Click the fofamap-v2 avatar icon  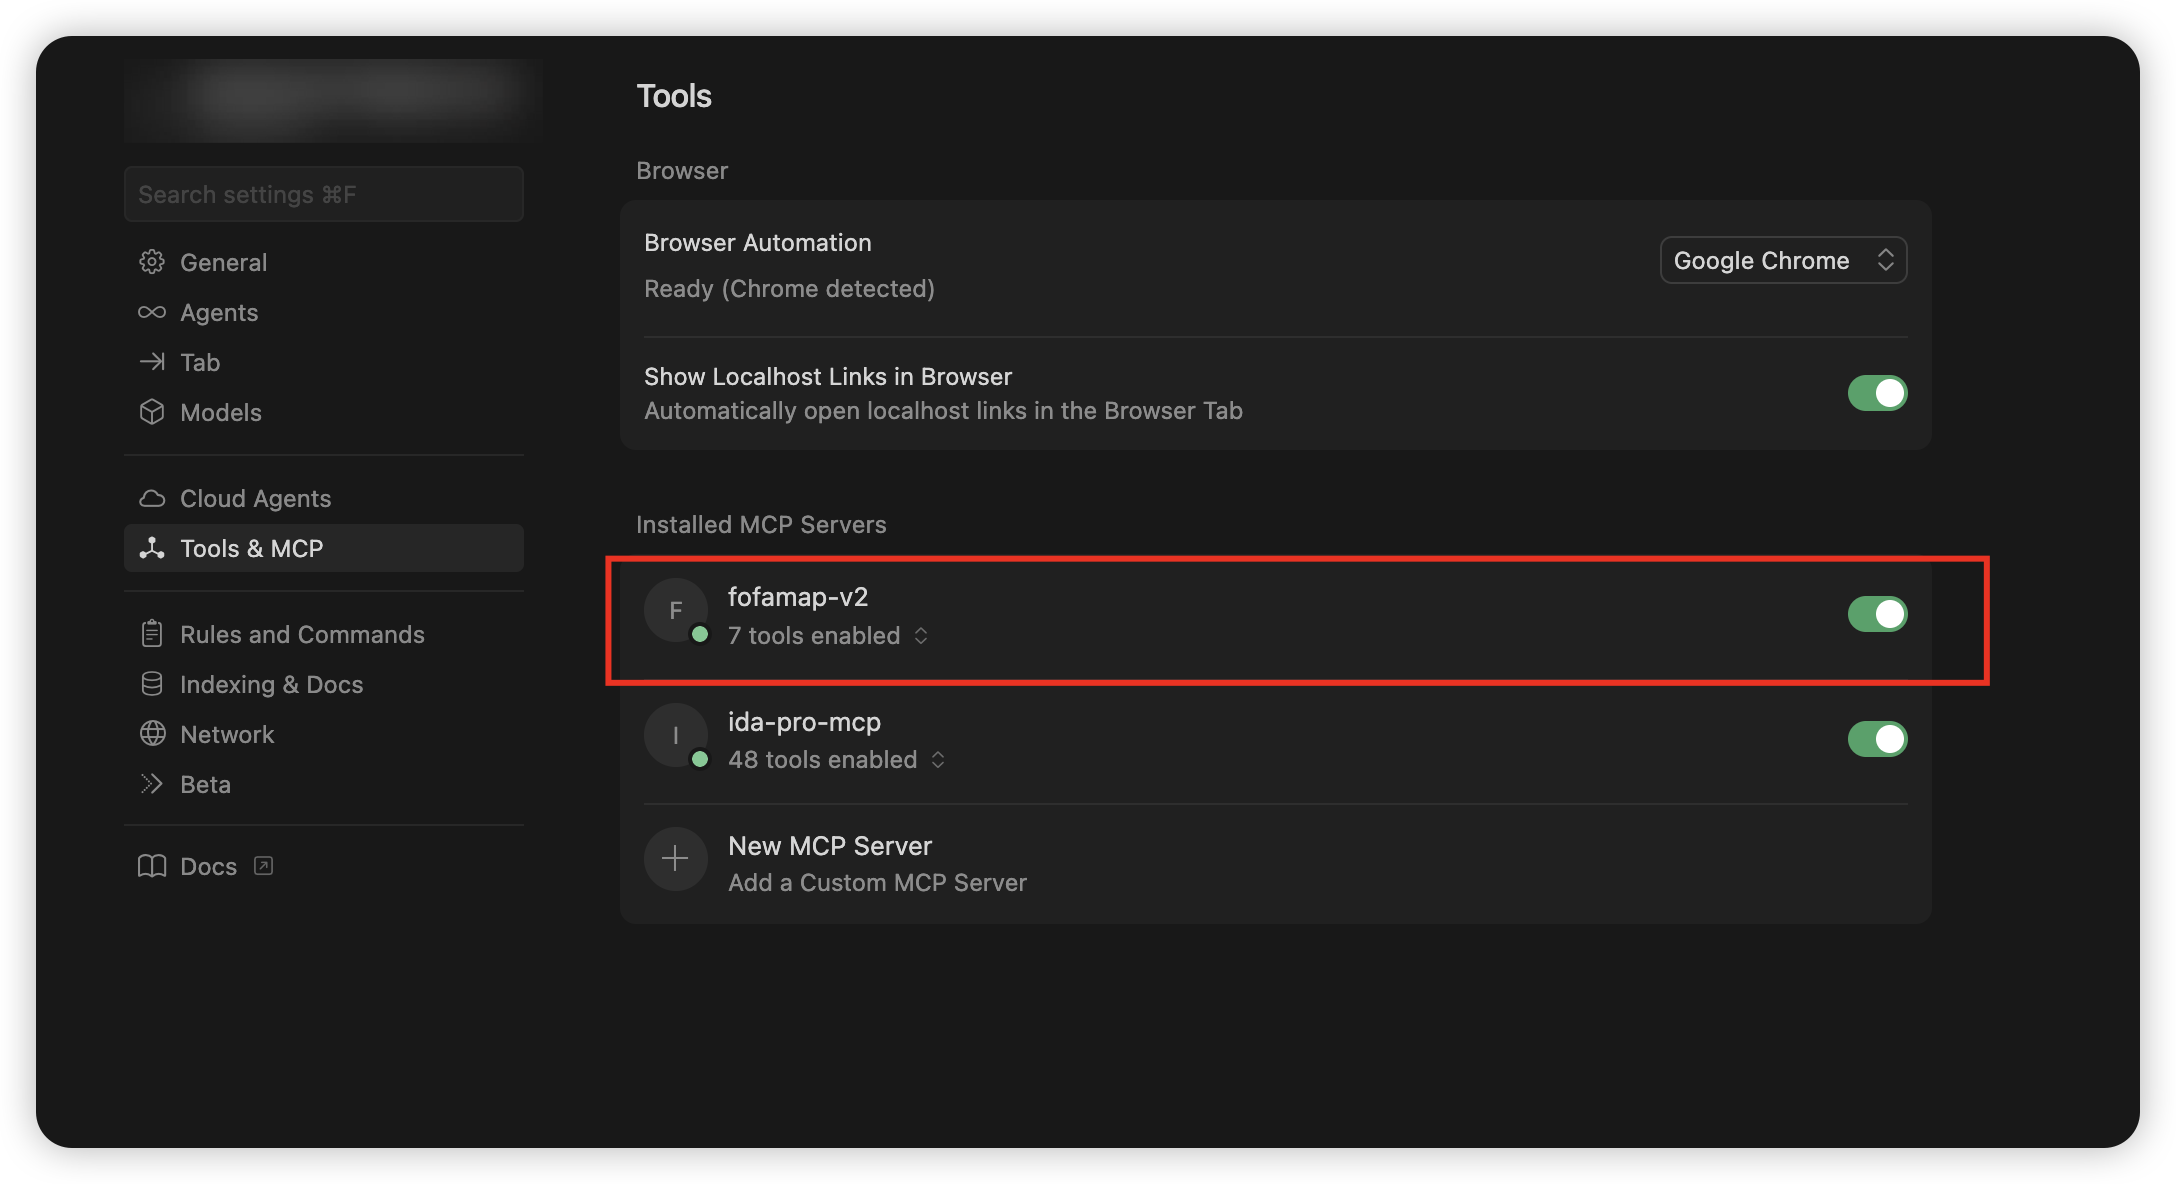pos(675,610)
